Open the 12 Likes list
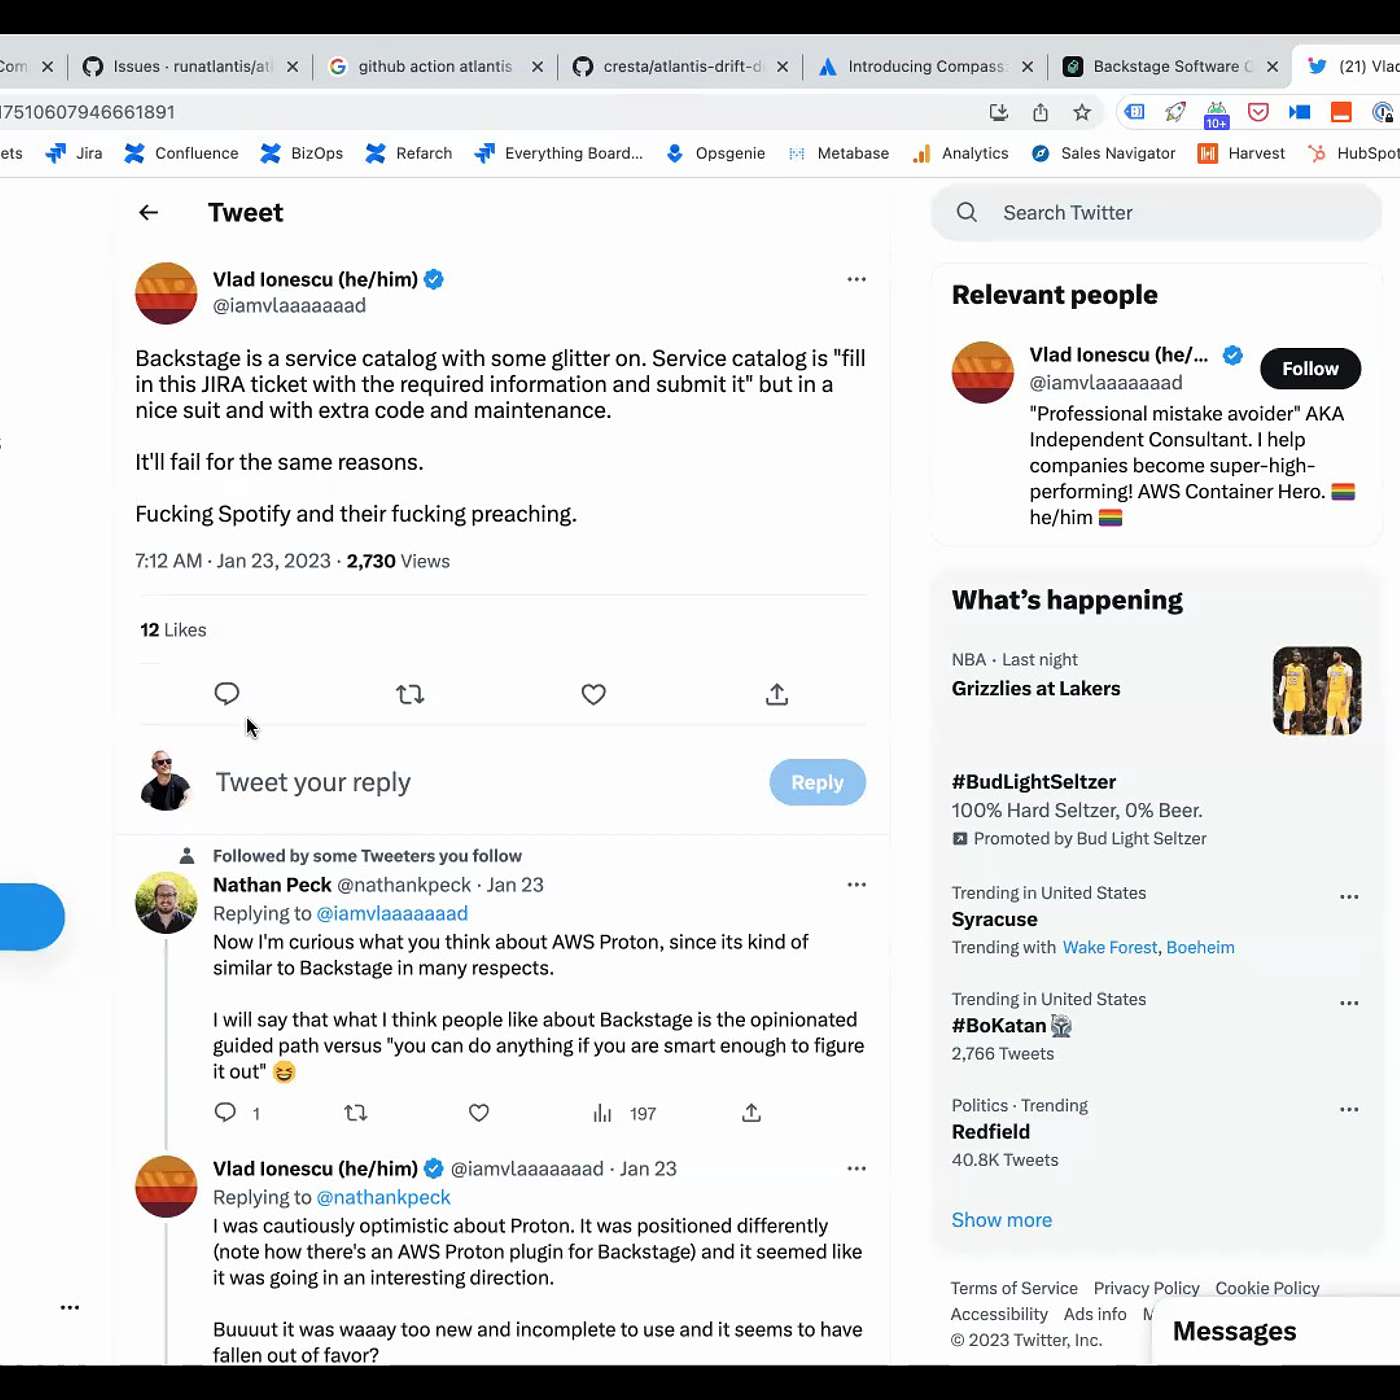 (173, 630)
